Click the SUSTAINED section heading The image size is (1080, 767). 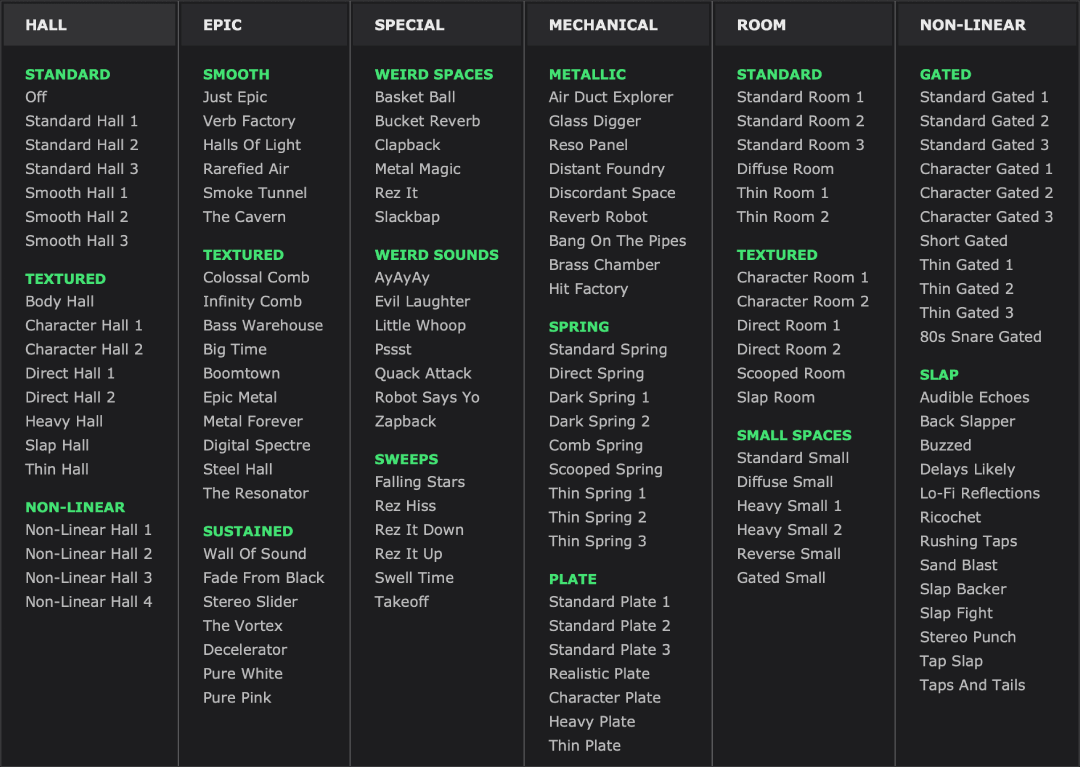(248, 531)
